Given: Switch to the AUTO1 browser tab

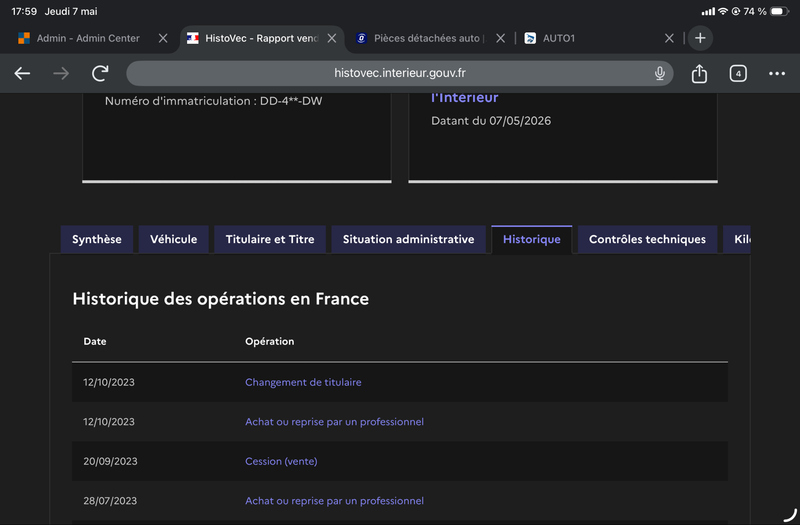Looking at the screenshot, I should pos(591,38).
